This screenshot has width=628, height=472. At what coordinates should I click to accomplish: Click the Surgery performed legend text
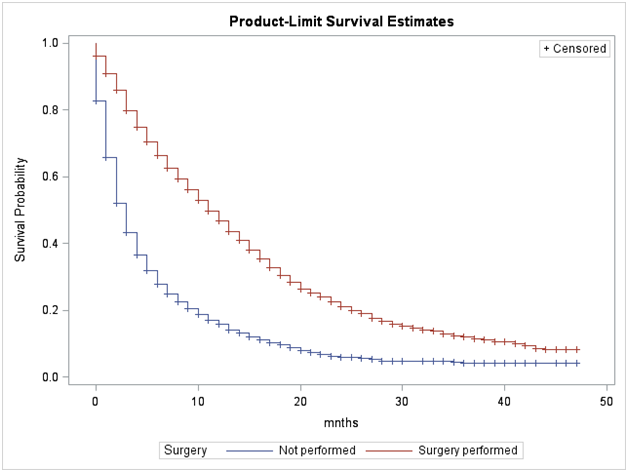pos(467,450)
